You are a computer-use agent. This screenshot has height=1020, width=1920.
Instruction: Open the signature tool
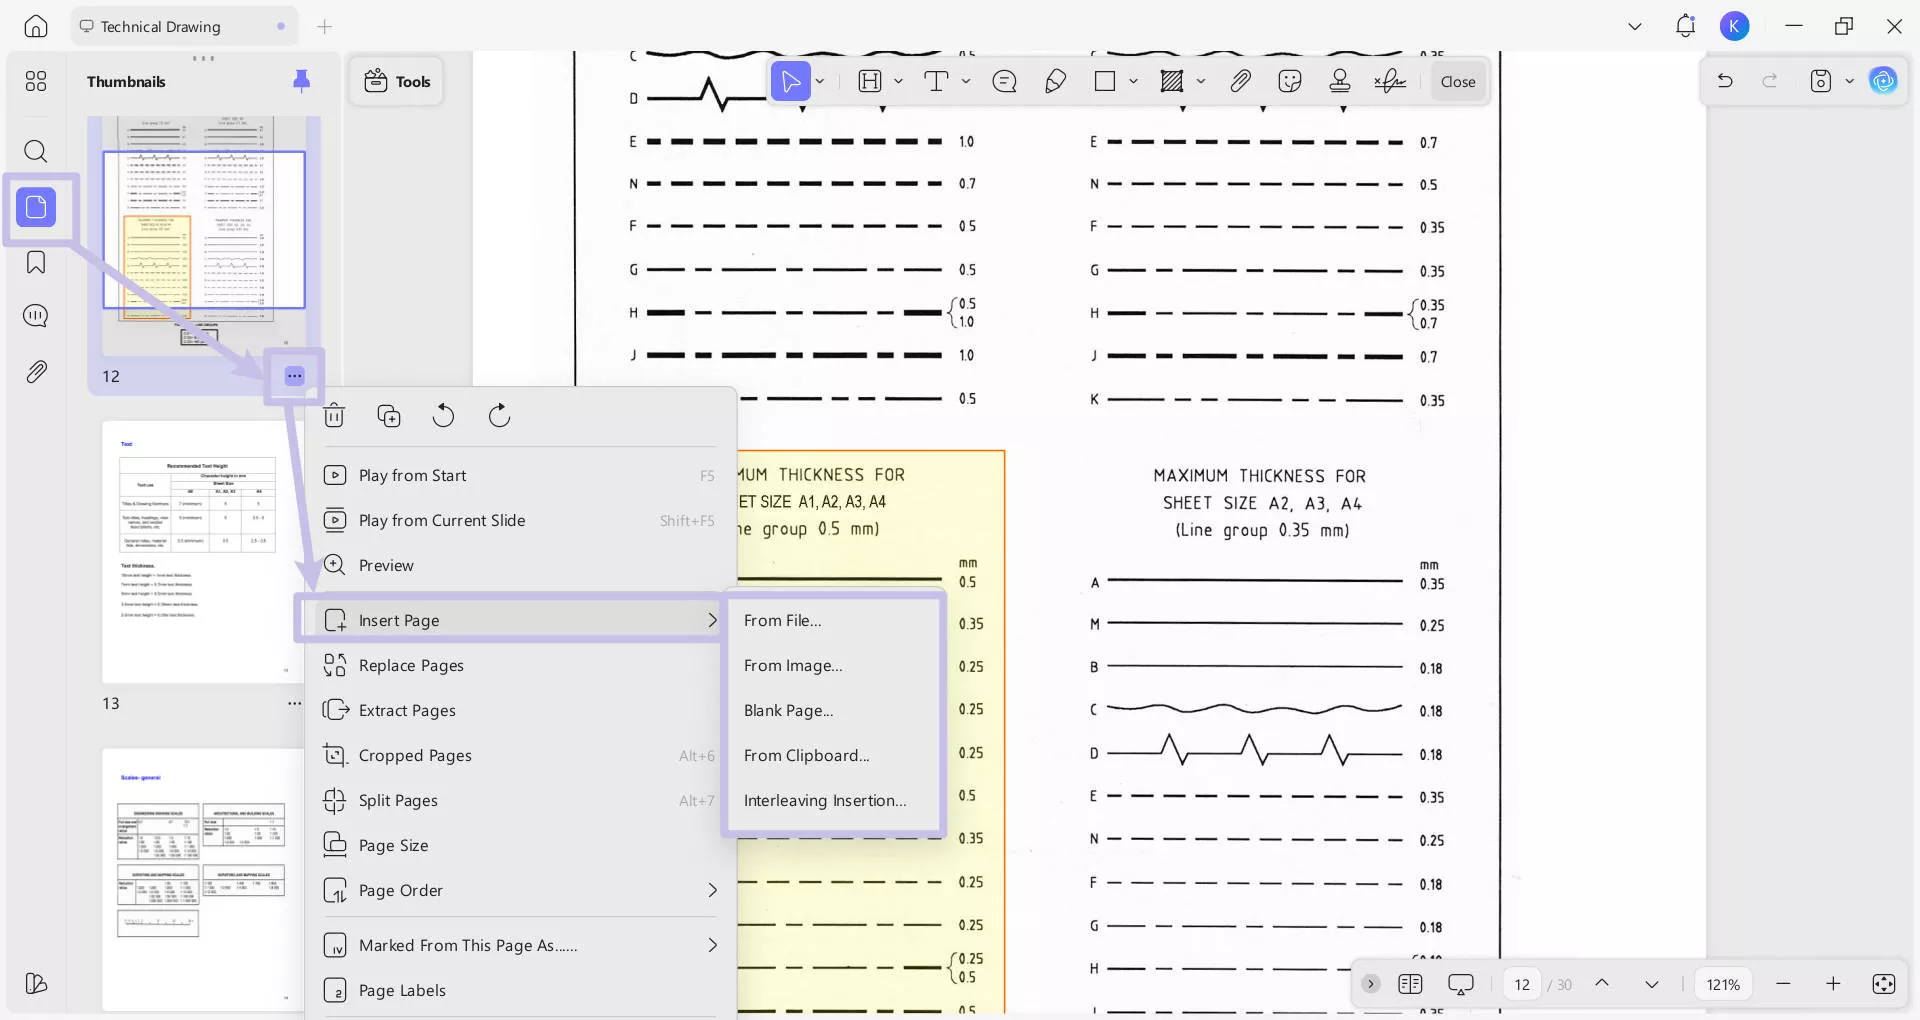1390,81
